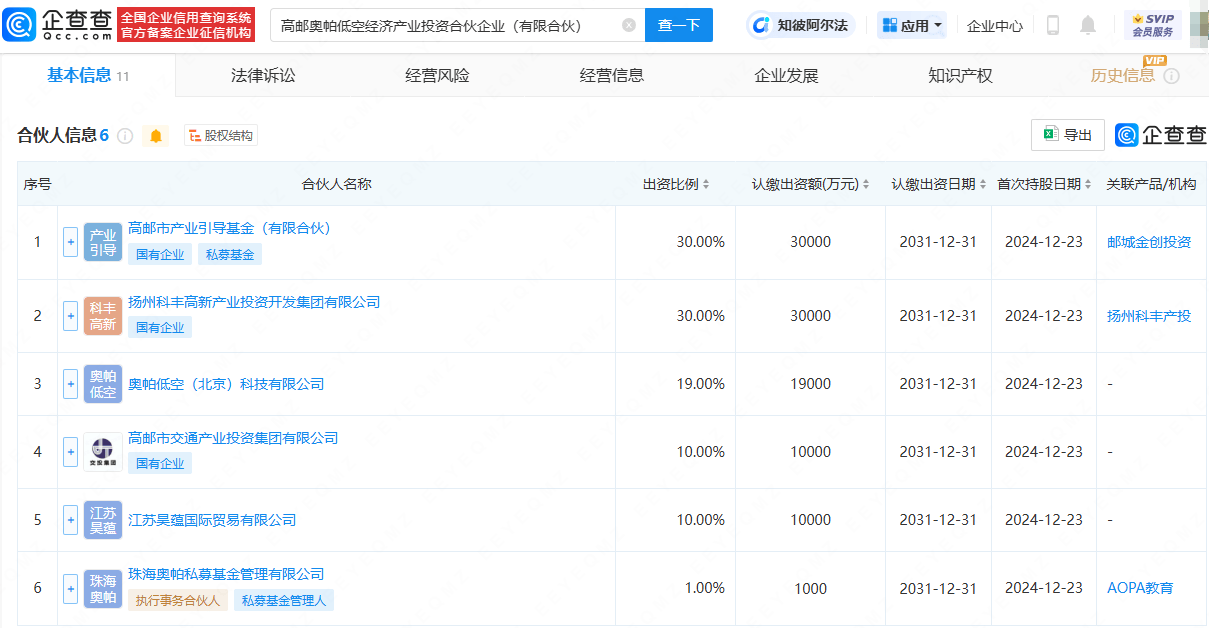Screen dimensions: 1209x628
Task: Switch to 知识产权 tab
Action: point(960,76)
